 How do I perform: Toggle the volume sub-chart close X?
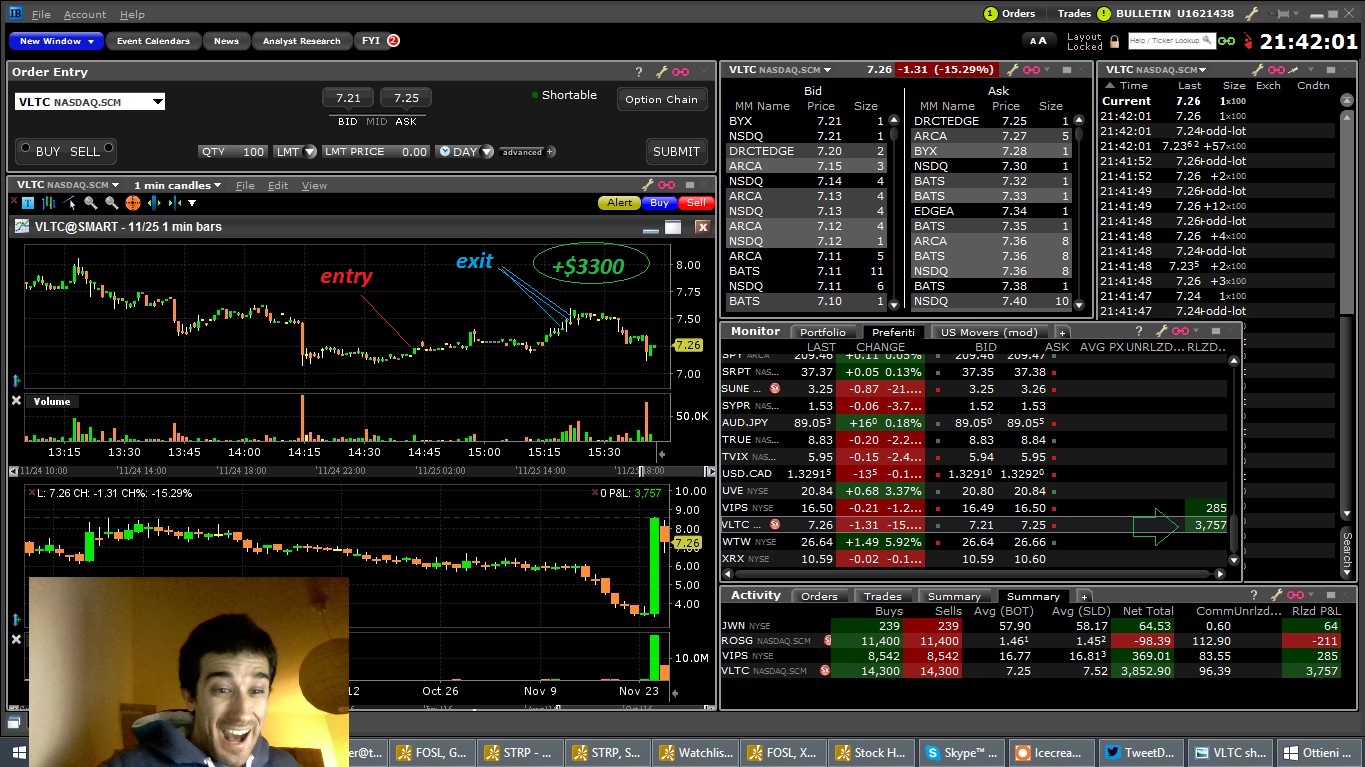click(16, 401)
